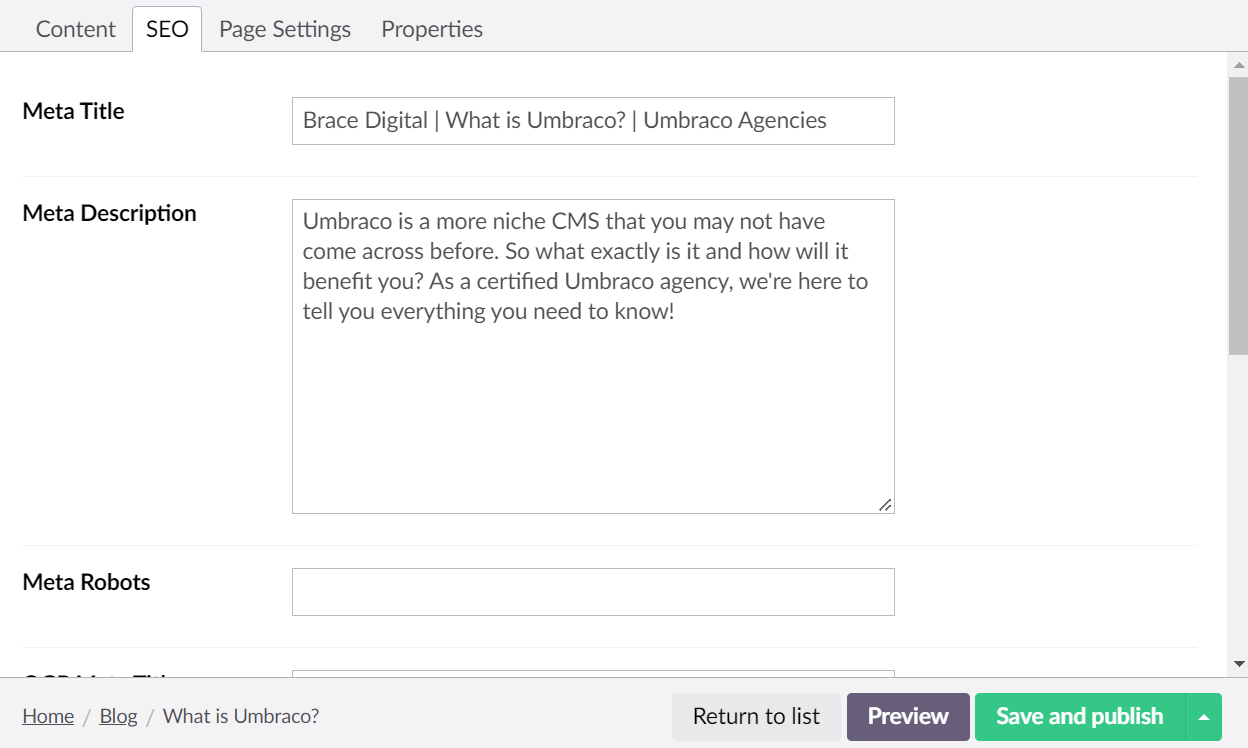
Task: Click the scrollbar up arrow
Action: pyautogui.click(x=1240, y=63)
